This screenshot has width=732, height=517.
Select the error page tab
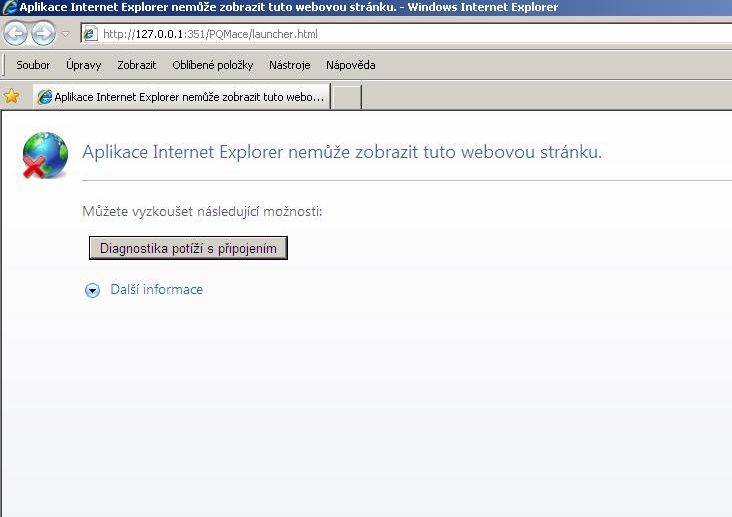click(x=181, y=97)
